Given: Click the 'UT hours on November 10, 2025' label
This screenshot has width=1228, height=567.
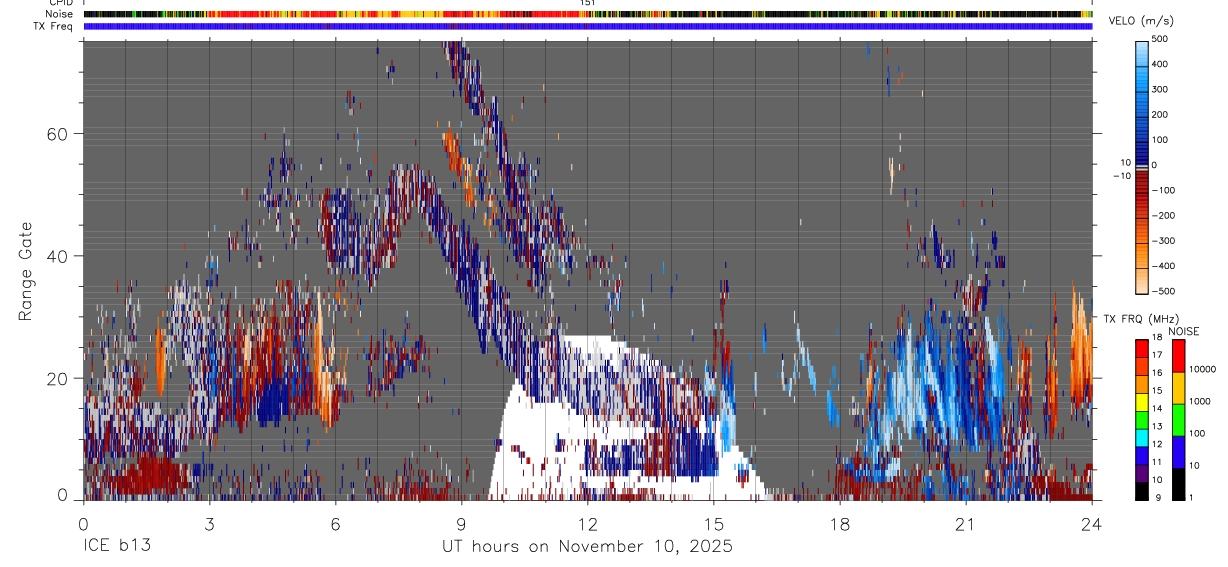Looking at the screenshot, I should click(588, 547).
